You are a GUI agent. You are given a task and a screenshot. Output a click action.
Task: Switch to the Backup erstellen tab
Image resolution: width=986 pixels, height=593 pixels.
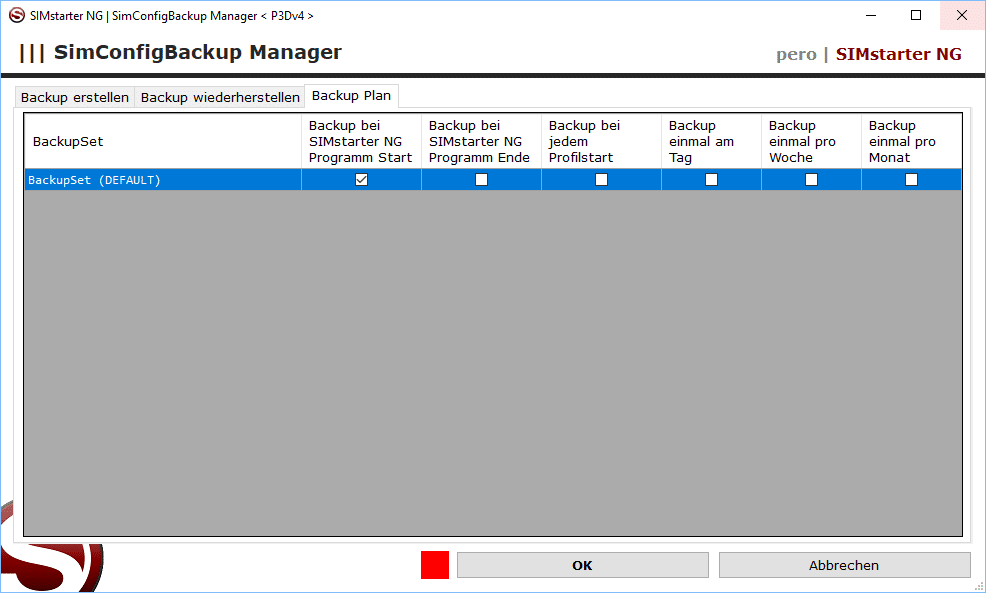point(75,97)
